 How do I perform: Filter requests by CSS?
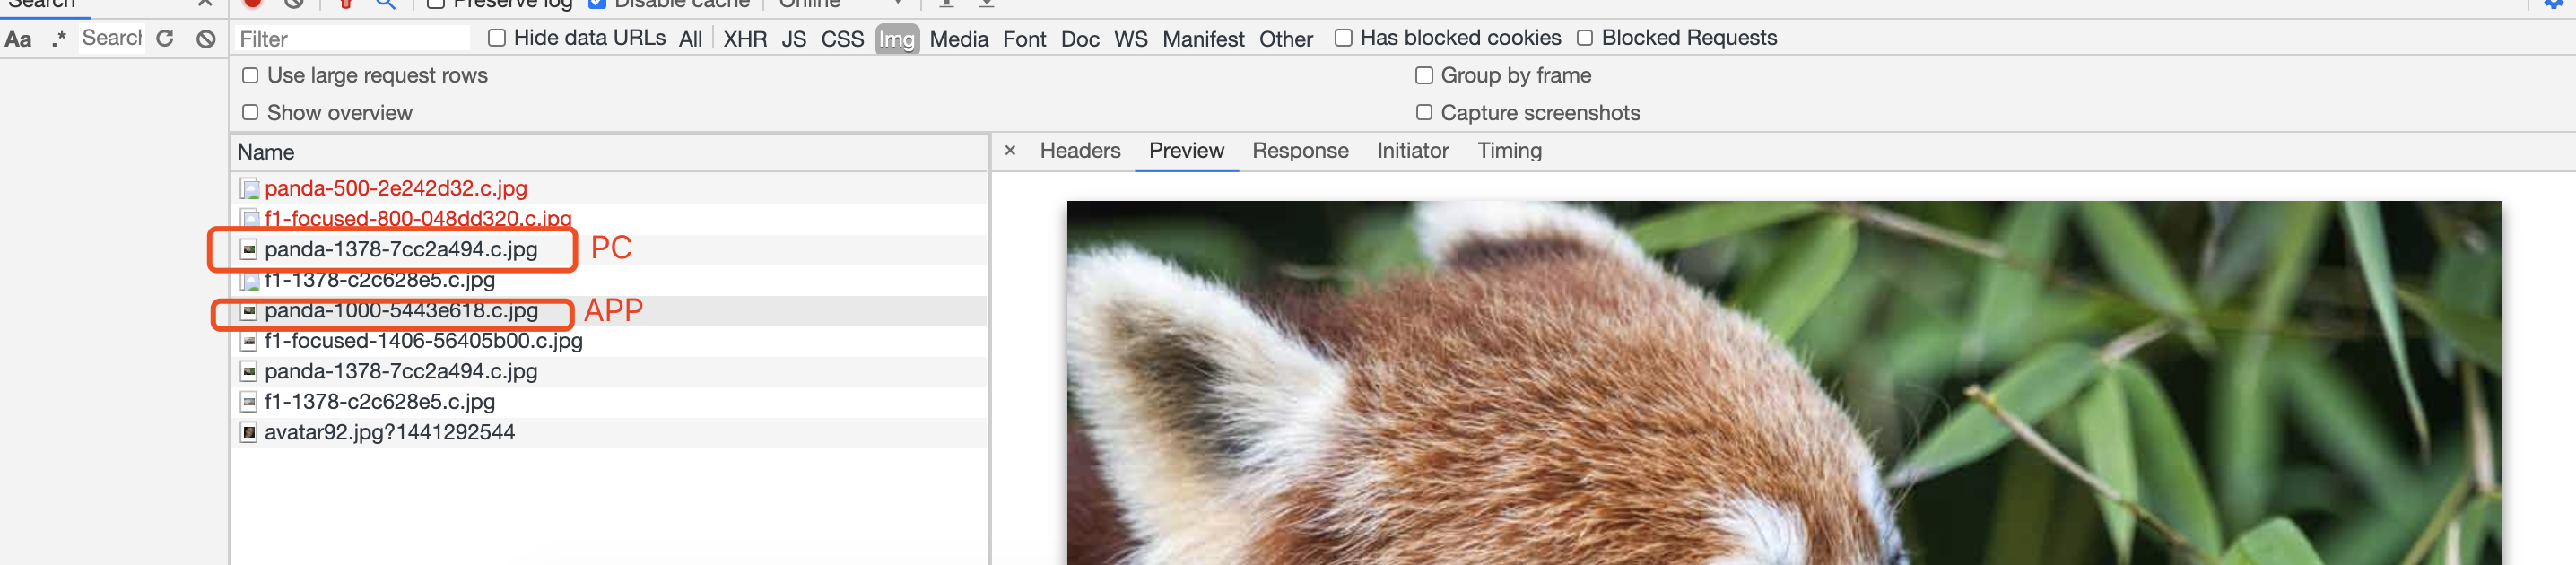pos(842,39)
